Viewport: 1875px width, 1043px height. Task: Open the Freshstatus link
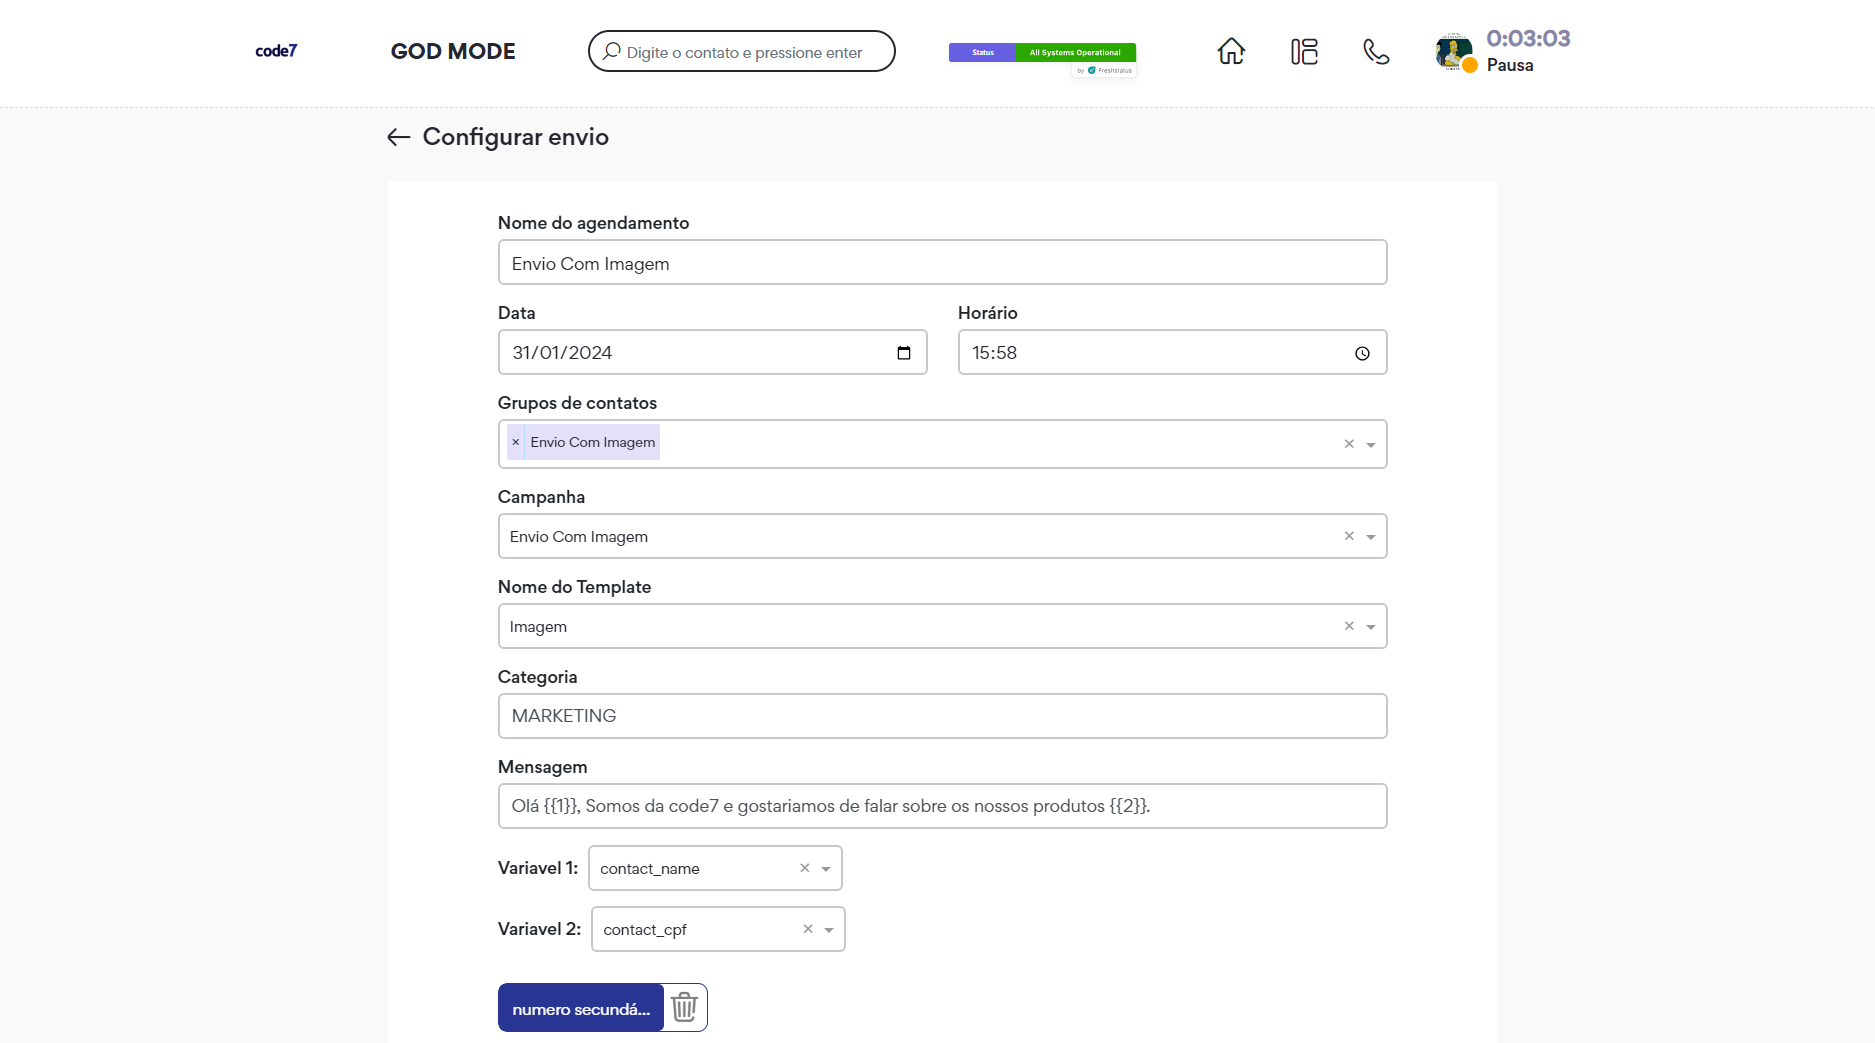pyautogui.click(x=1105, y=70)
